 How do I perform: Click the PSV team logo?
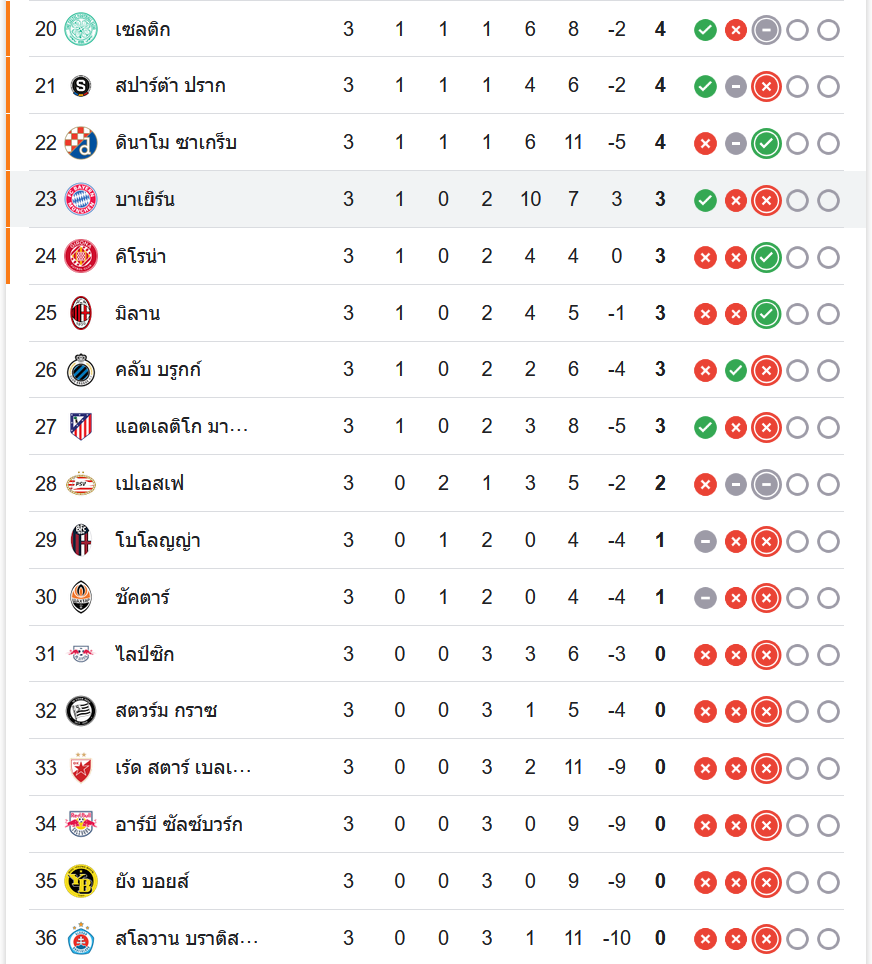pos(80,484)
